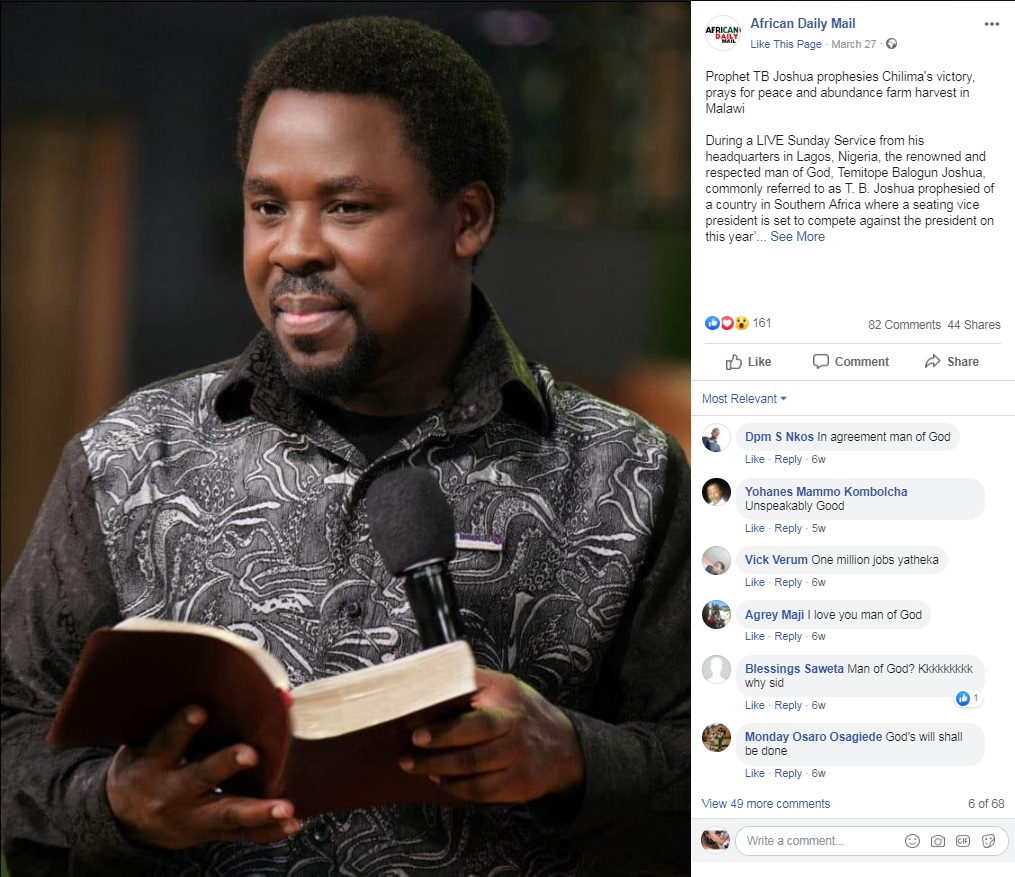Click the like badge on Blessings Saweta's comment
The width and height of the screenshot is (1015, 877).
point(968,698)
